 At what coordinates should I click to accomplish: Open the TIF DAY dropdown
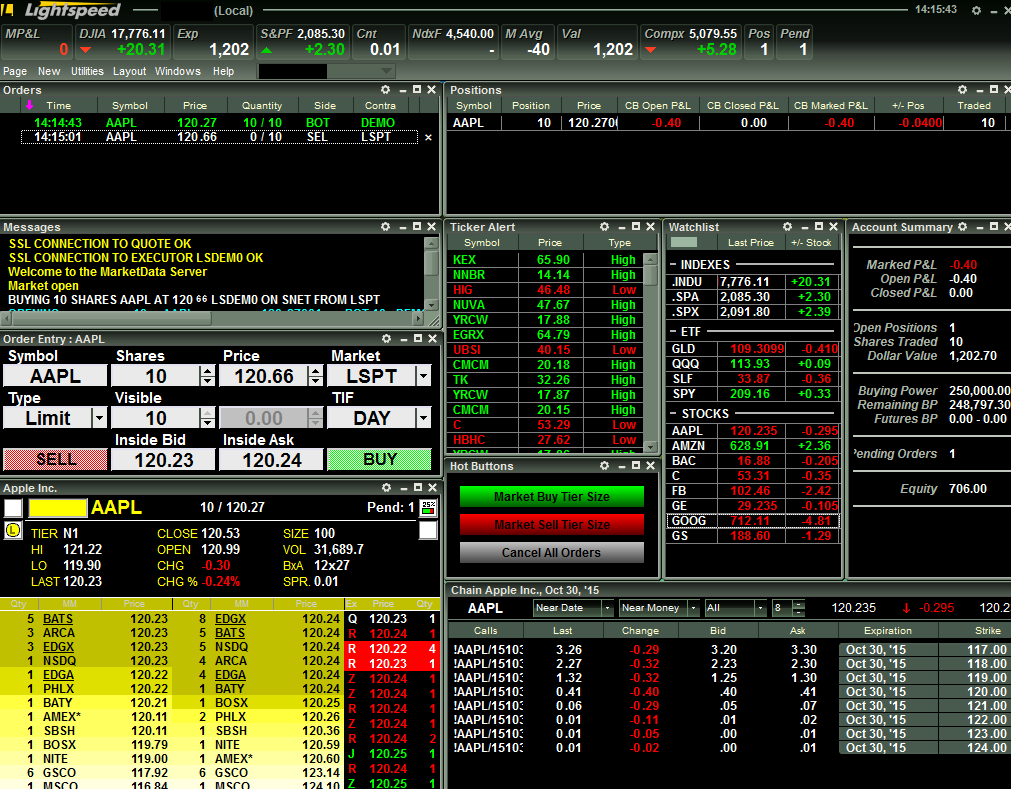423,418
